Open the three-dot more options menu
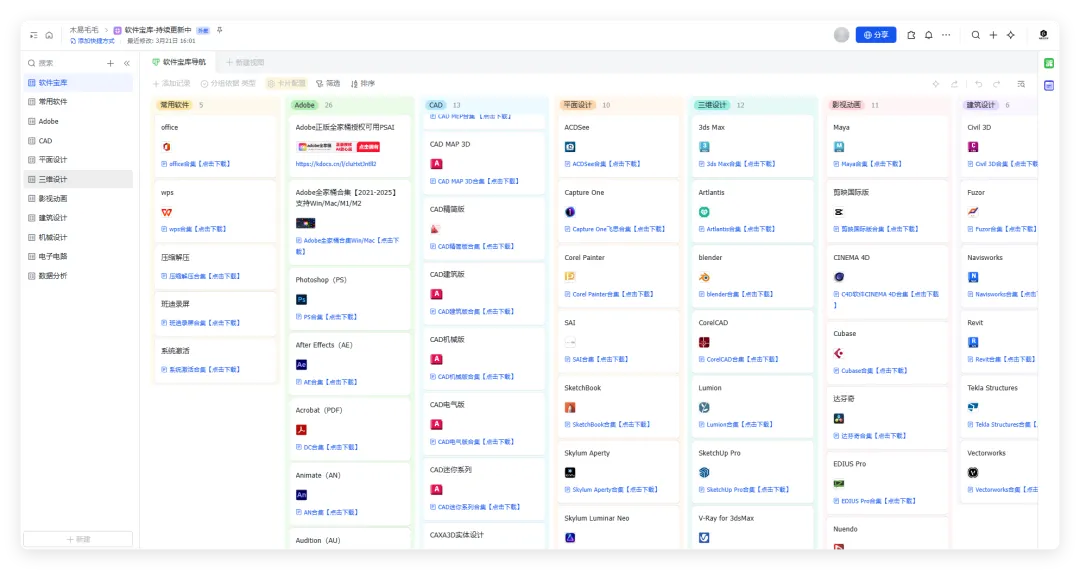This screenshot has height=570, width=1080. pyautogui.click(x=946, y=35)
